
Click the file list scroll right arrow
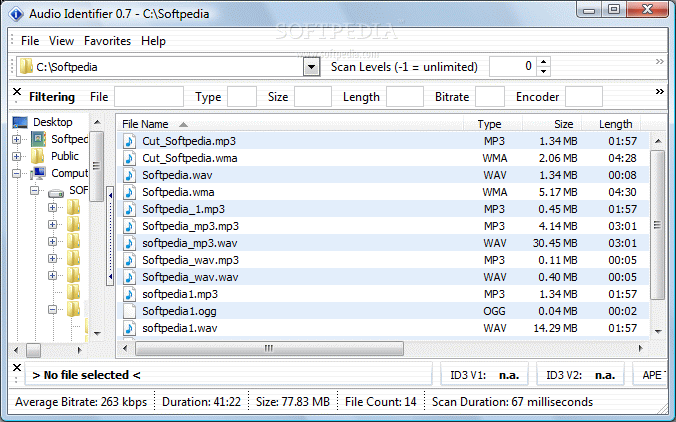[x=641, y=348]
